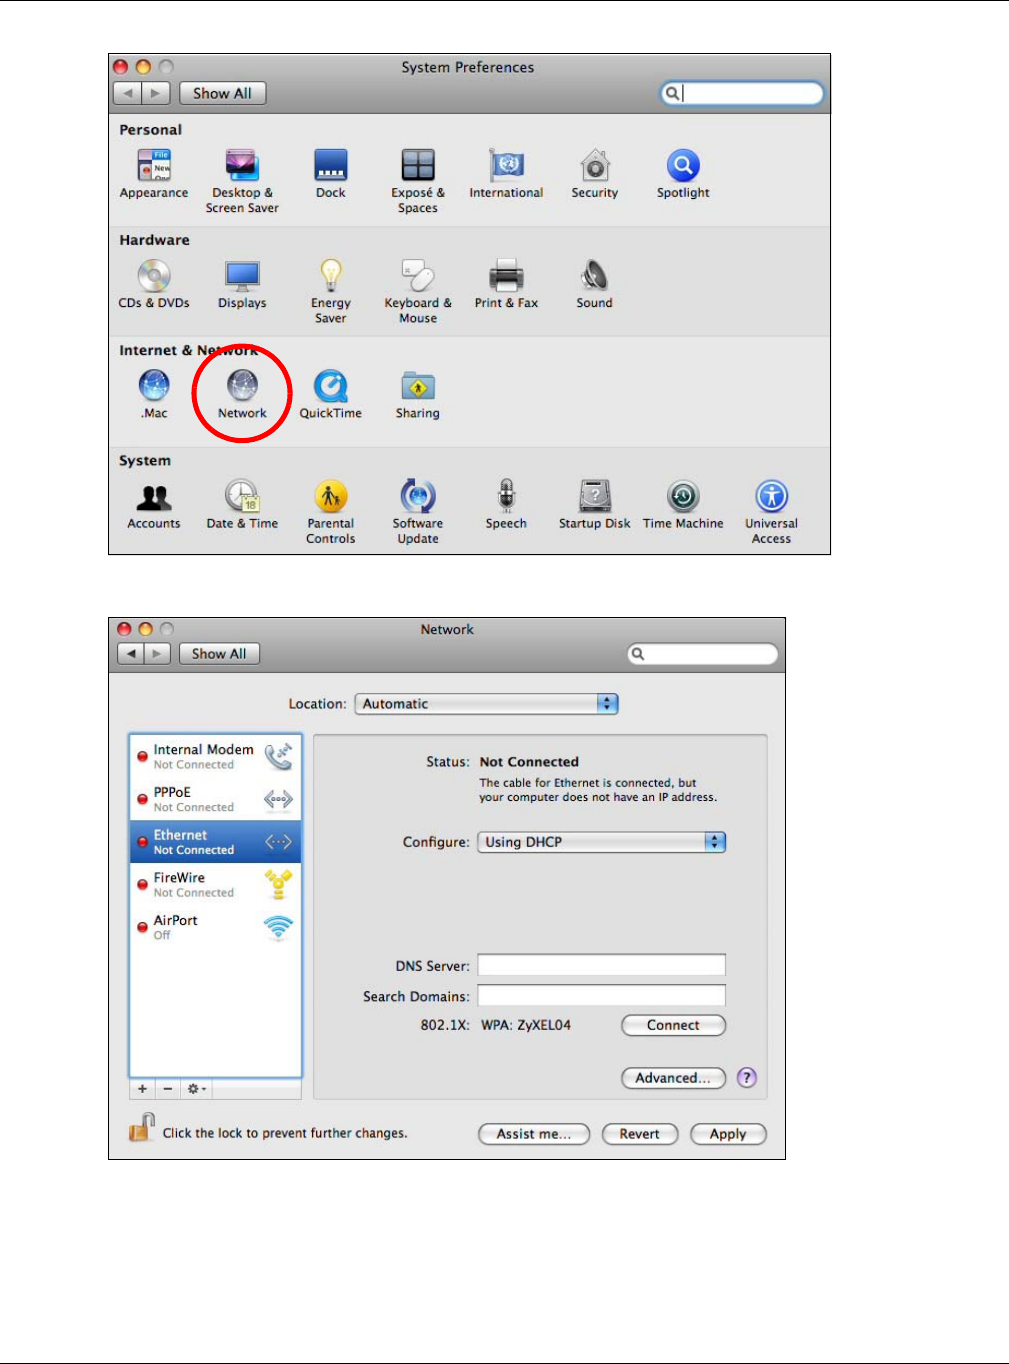Viewport: 1009px width, 1364px height.
Task: Open Keyboard & Mouse preferences
Action: click(418, 290)
